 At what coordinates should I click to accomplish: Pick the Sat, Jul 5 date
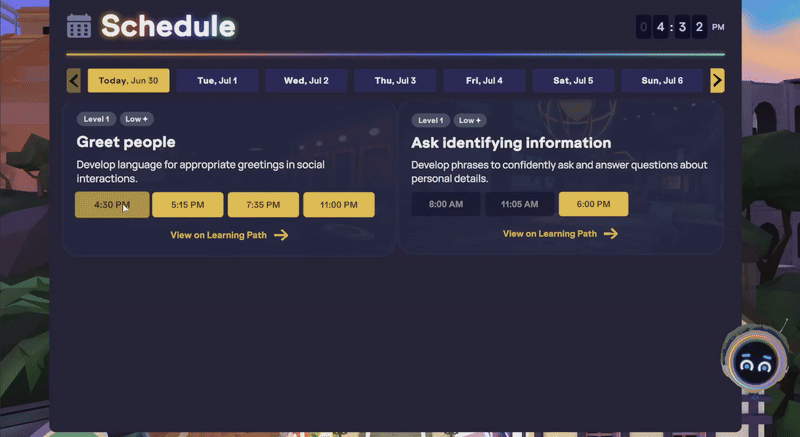pyautogui.click(x=572, y=81)
